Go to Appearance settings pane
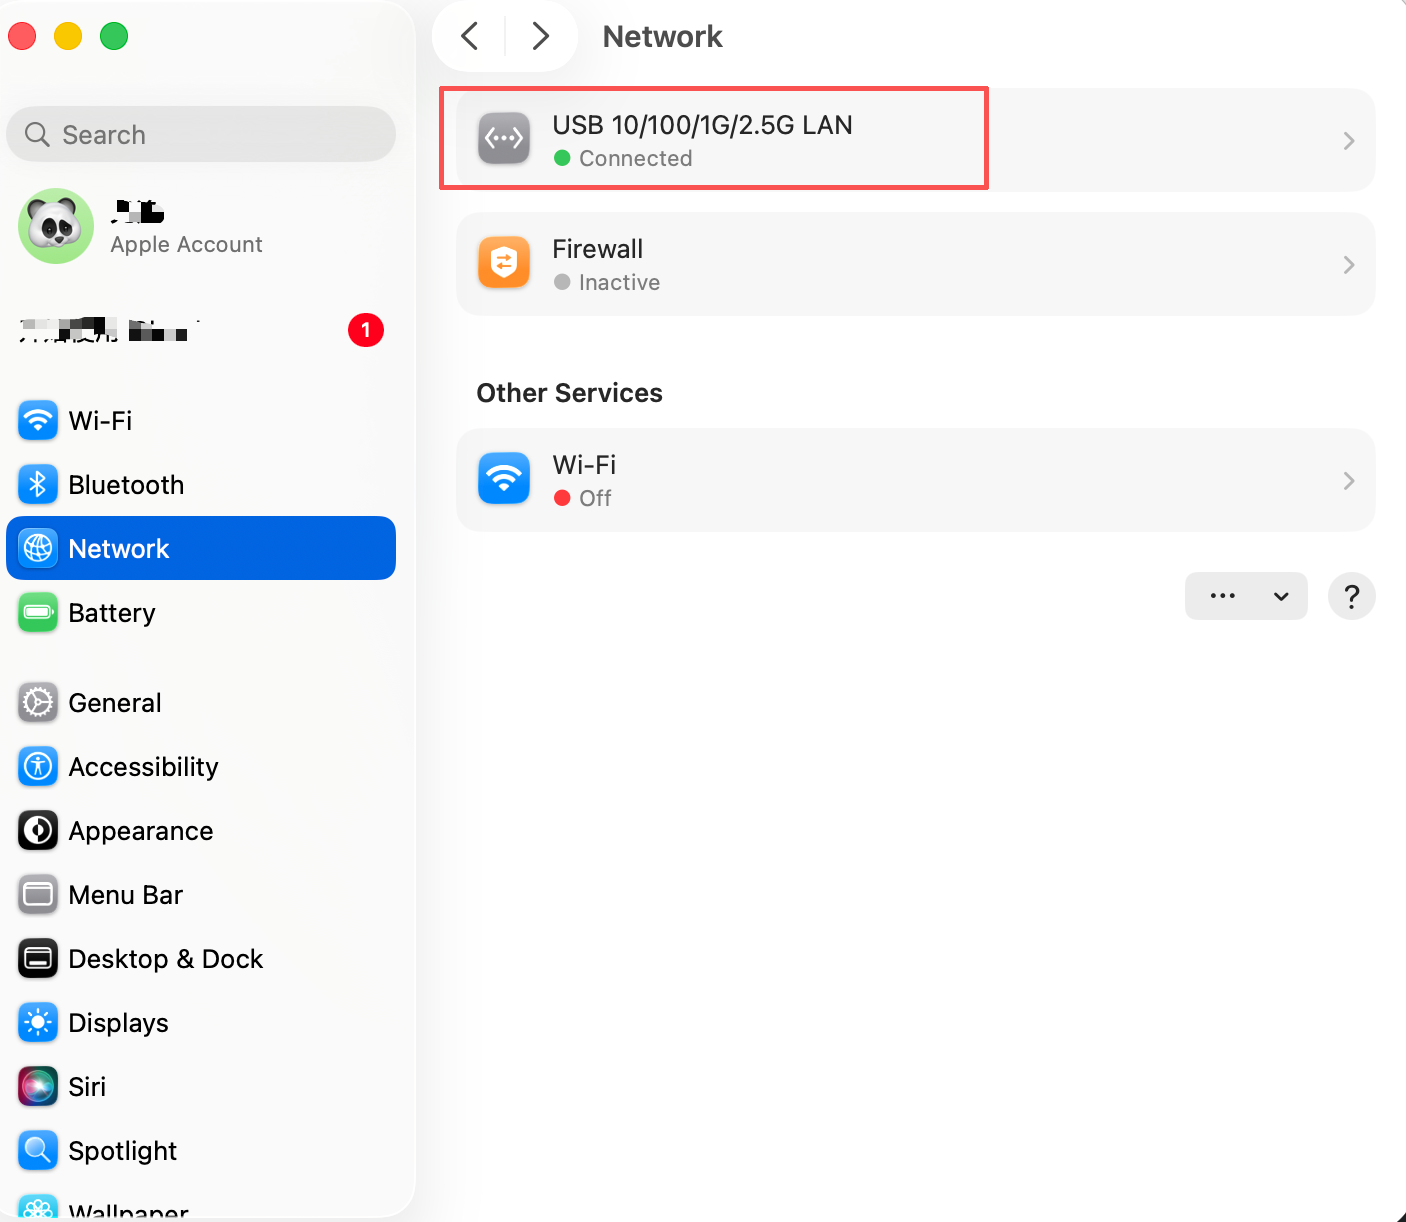 (140, 831)
